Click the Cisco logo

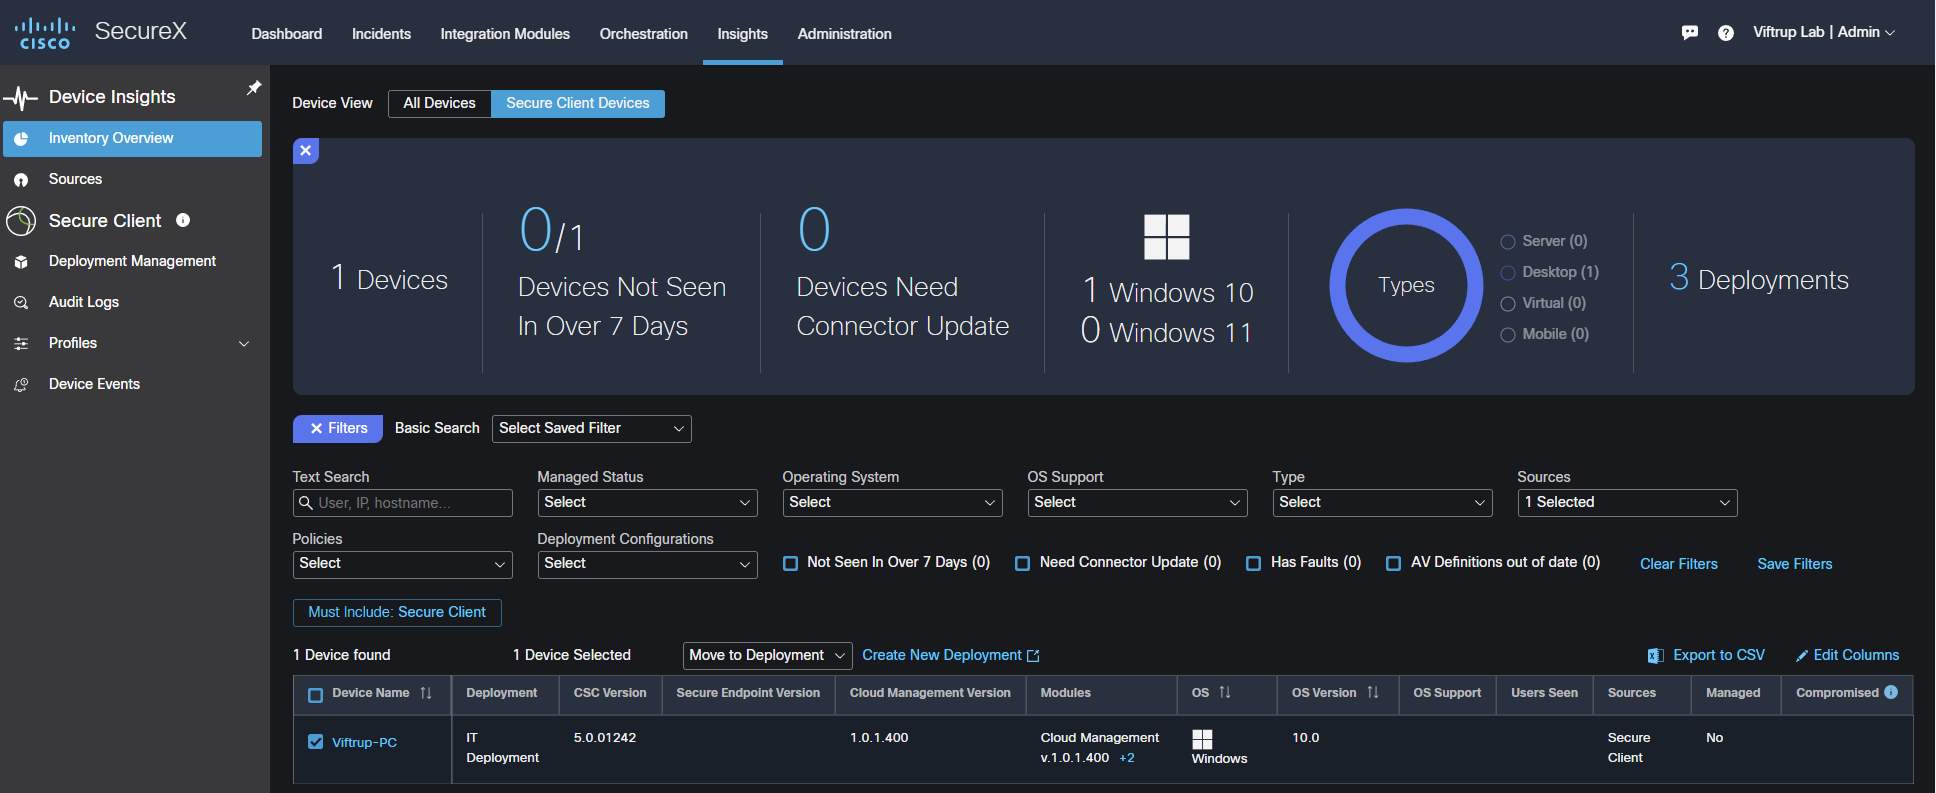tap(45, 33)
